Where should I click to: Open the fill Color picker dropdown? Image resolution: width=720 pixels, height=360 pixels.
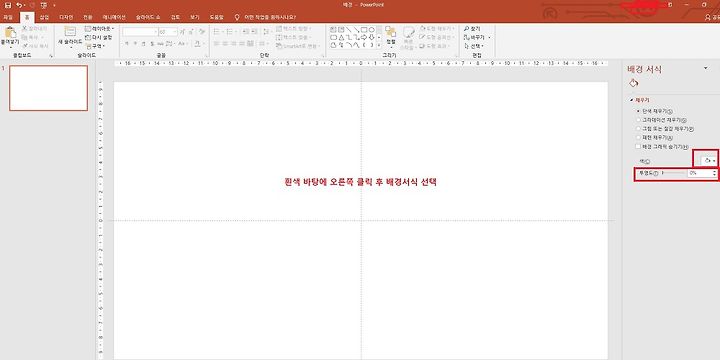709,161
